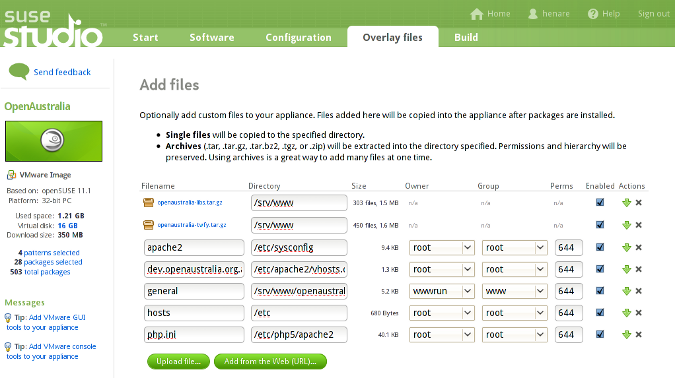Click the SUSE Studio logo

coord(53,30)
